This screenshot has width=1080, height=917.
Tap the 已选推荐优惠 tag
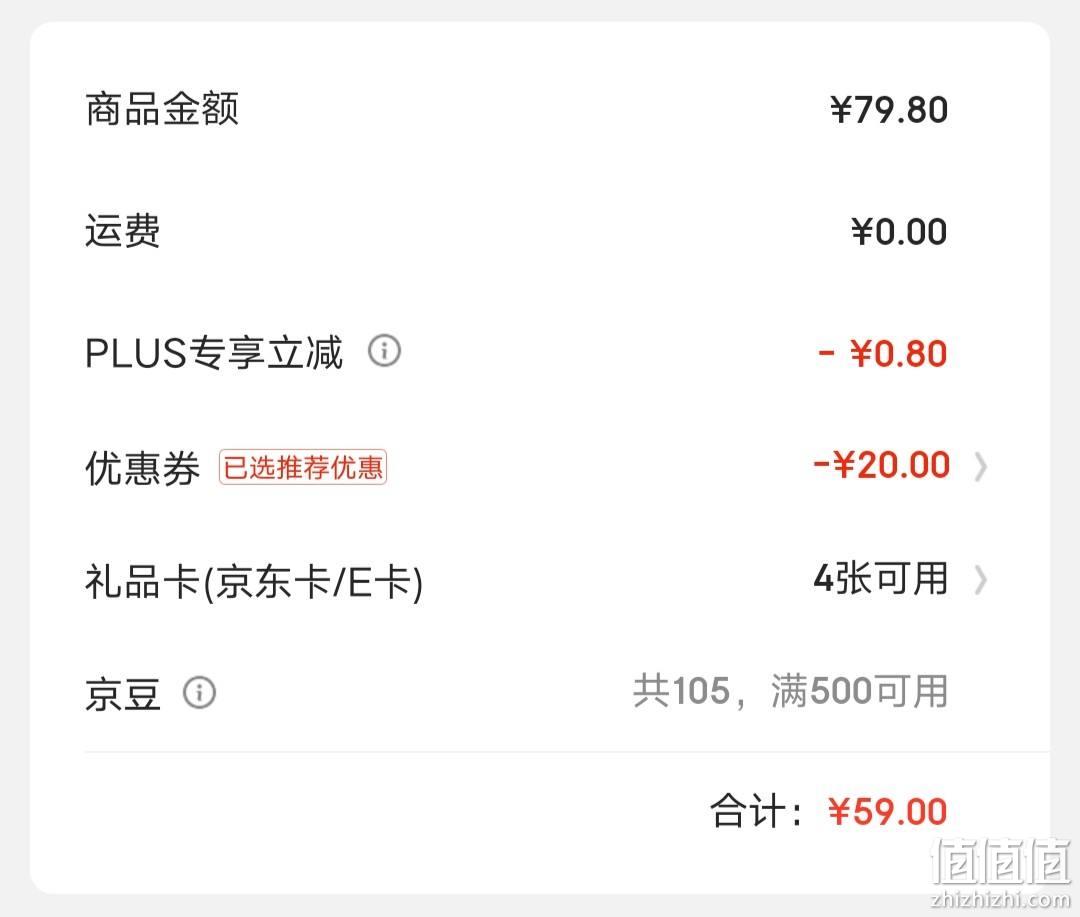tap(303, 467)
